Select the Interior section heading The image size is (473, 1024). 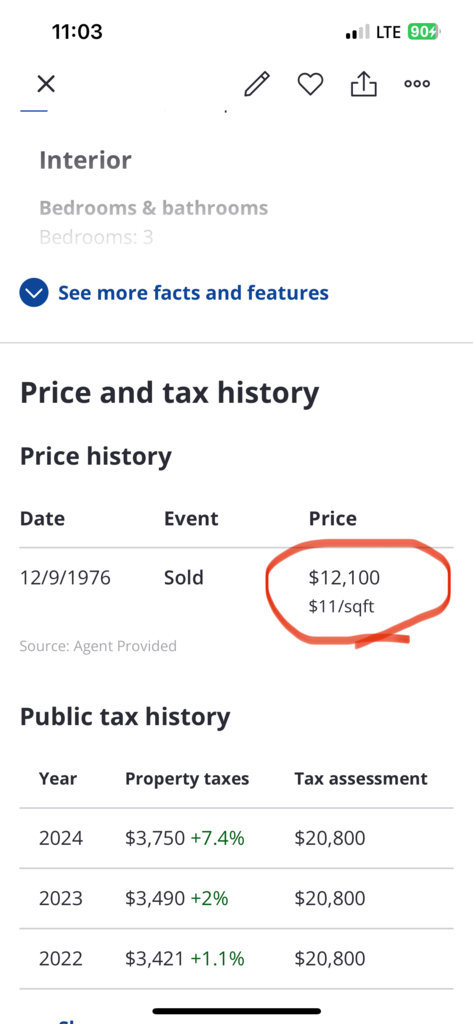(85, 160)
